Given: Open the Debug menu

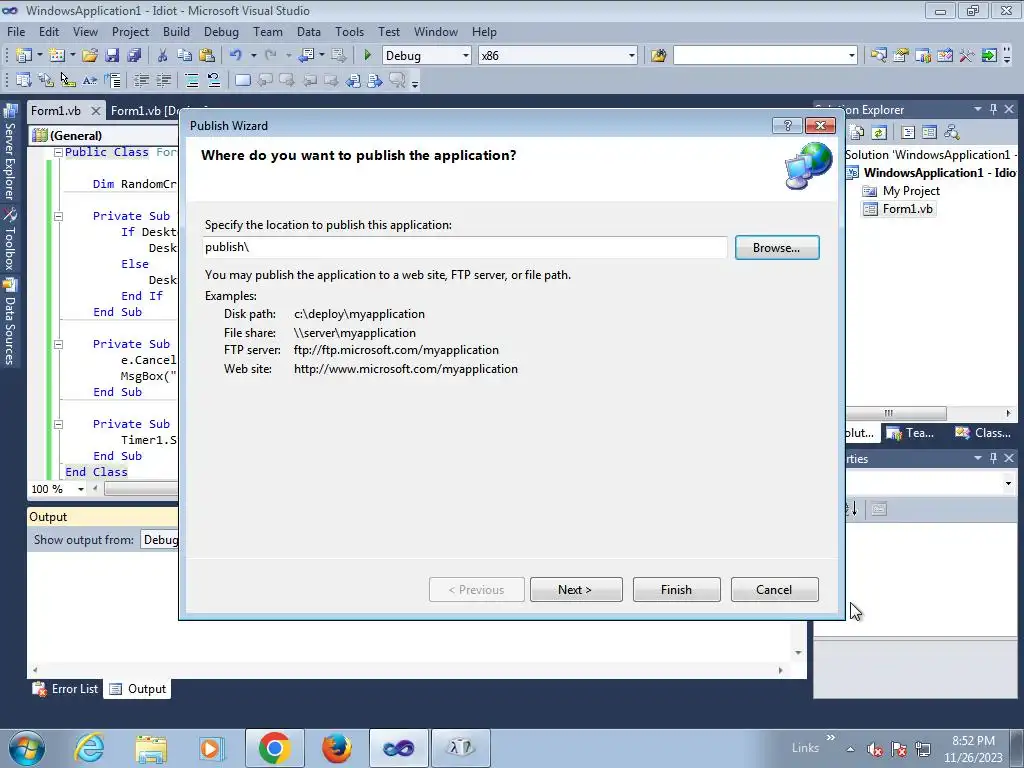Looking at the screenshot, I should click(221, 31).
